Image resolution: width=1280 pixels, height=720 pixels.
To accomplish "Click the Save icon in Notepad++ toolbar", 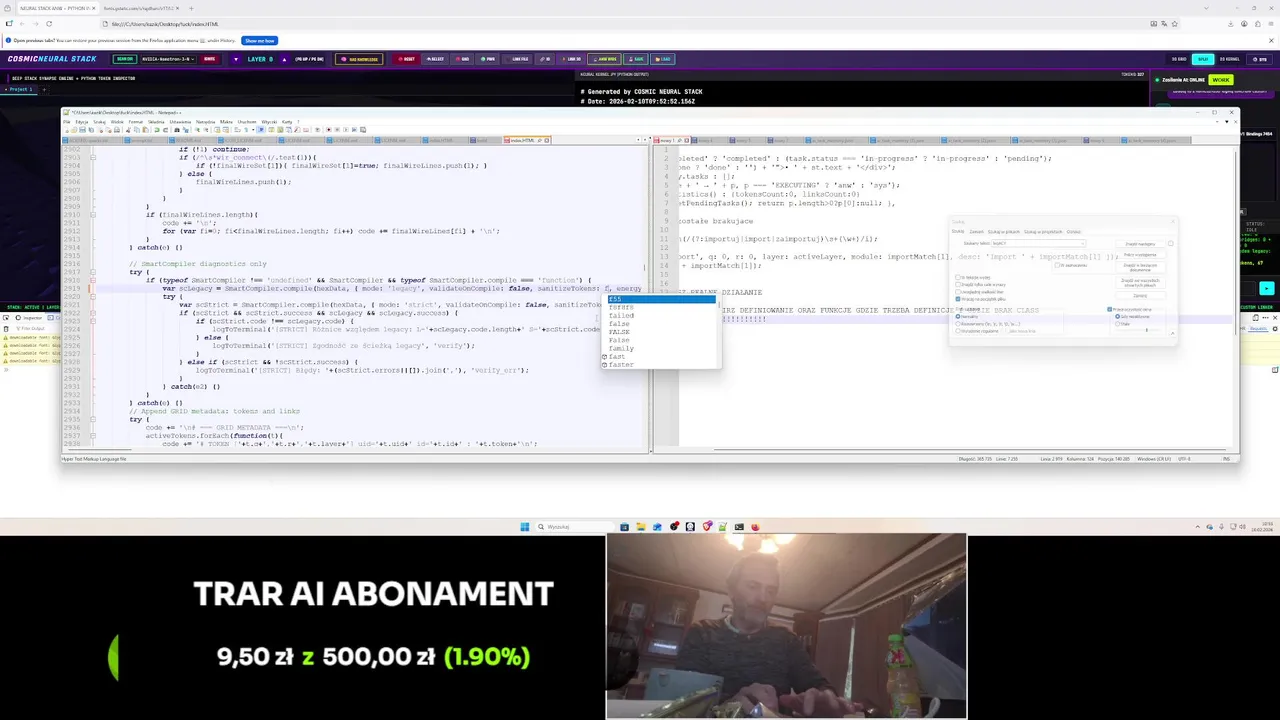I will 83,130.
